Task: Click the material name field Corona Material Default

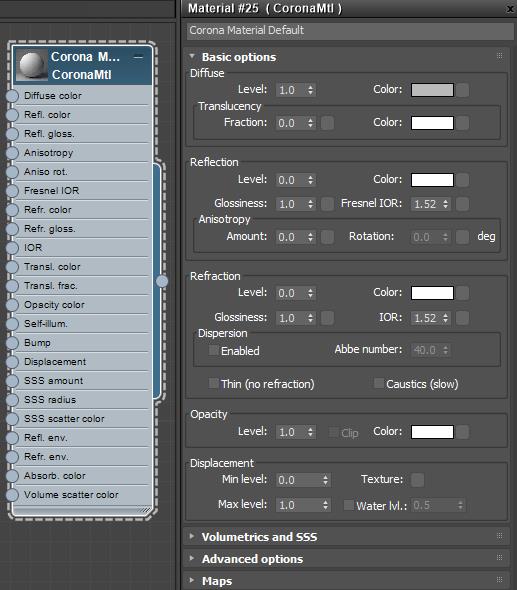Action: [x=350, y=30]
